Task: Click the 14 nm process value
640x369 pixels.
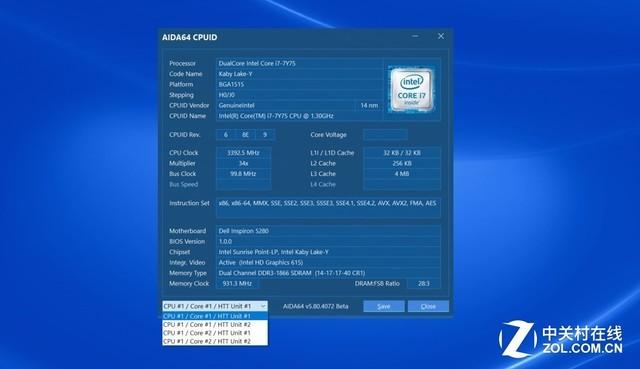Action: tap(369, 105)
